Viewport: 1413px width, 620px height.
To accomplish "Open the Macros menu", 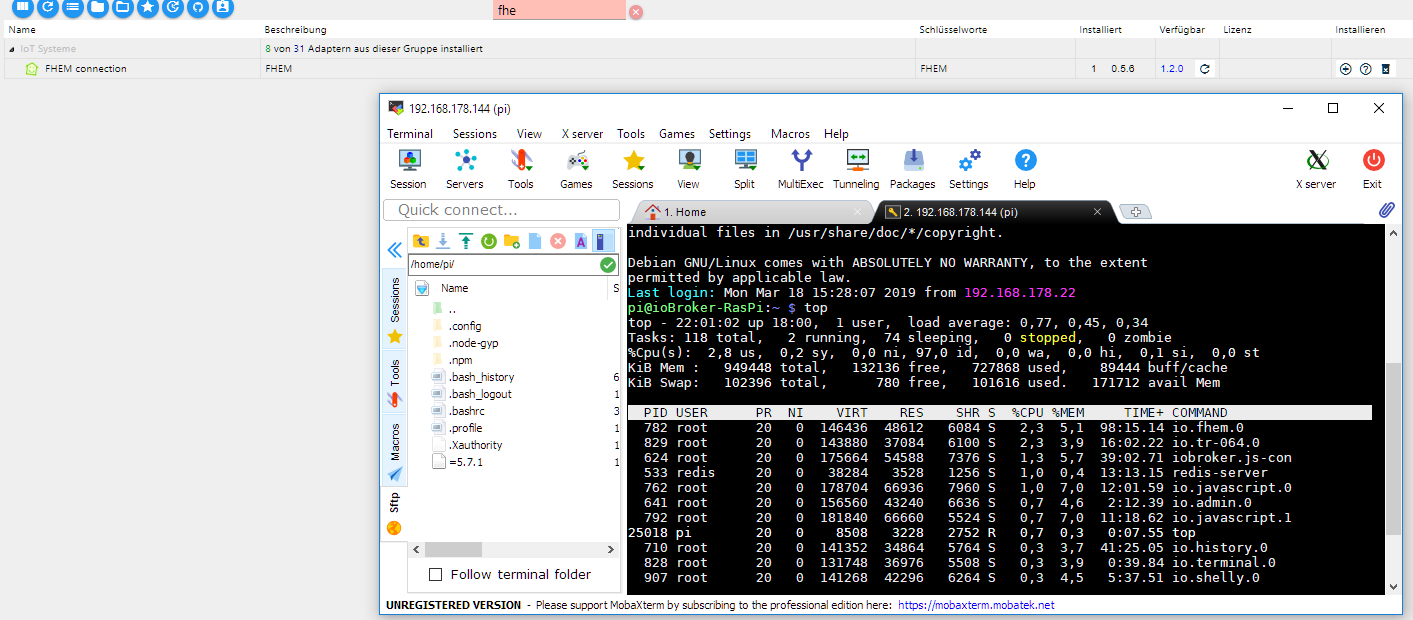I will 790,134.
